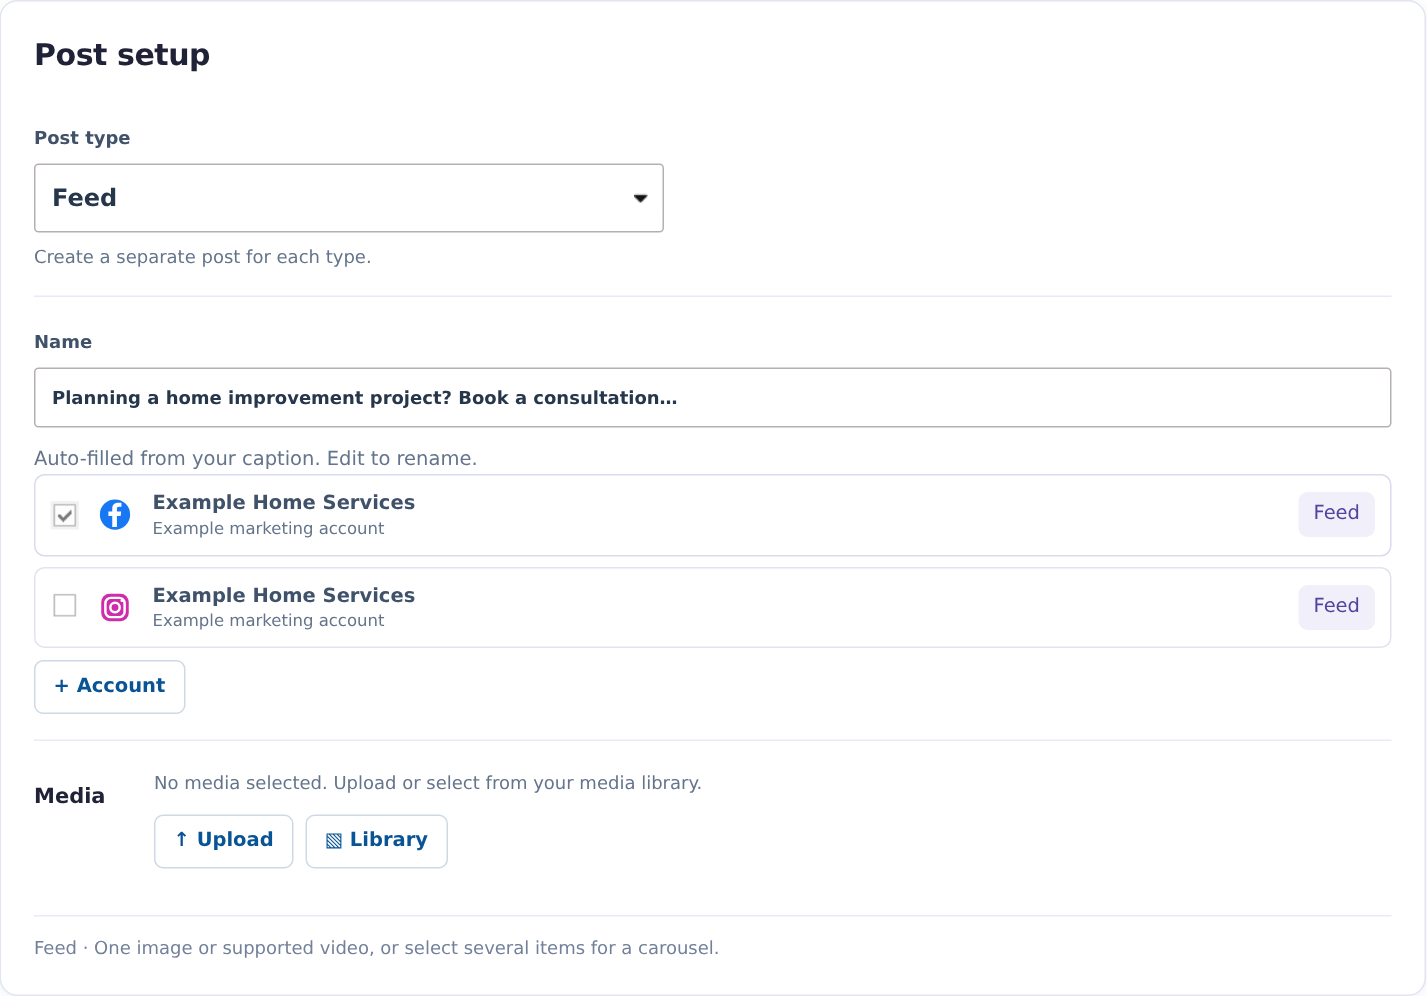Click the 'Post setup' heading
This screenshot has width=1427, height=996.
(122, 55)
